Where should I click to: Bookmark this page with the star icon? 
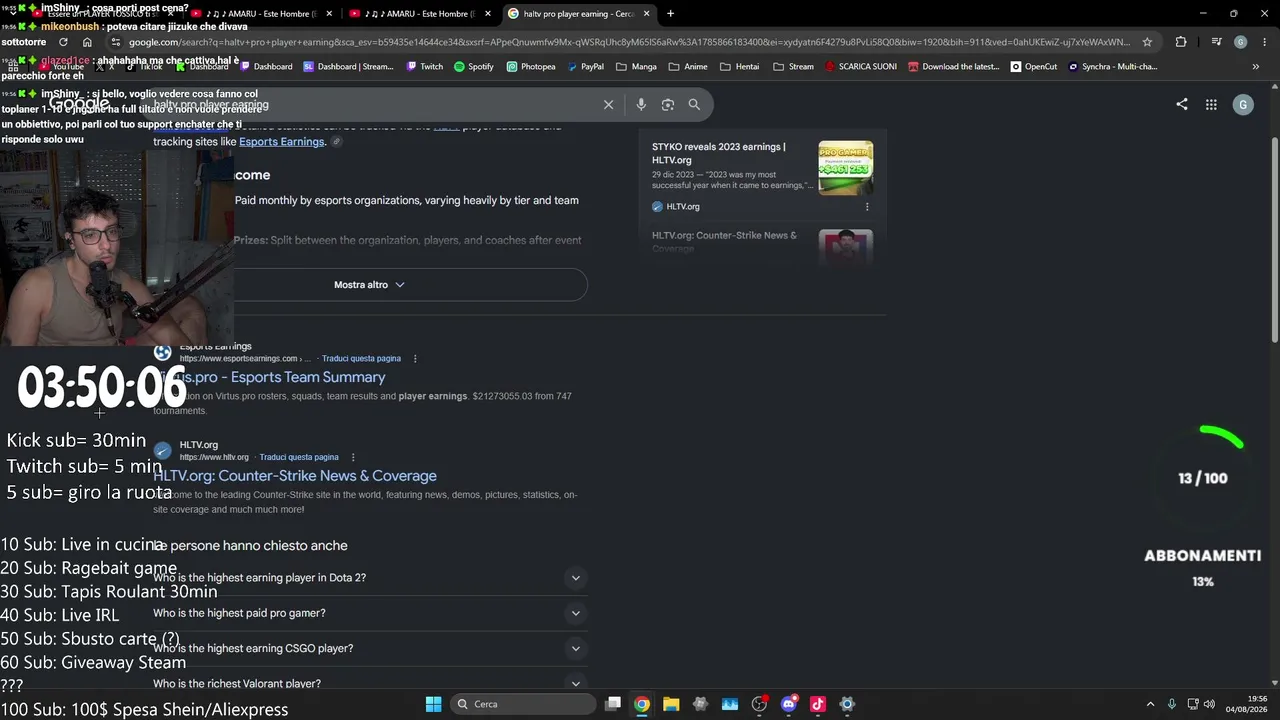1147,42
